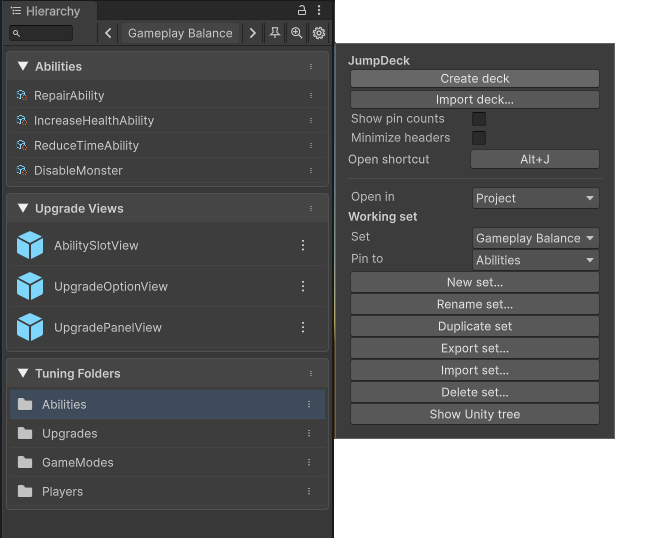Click the hierarchy search field
The image size is (651, 538).
point(41,33)
